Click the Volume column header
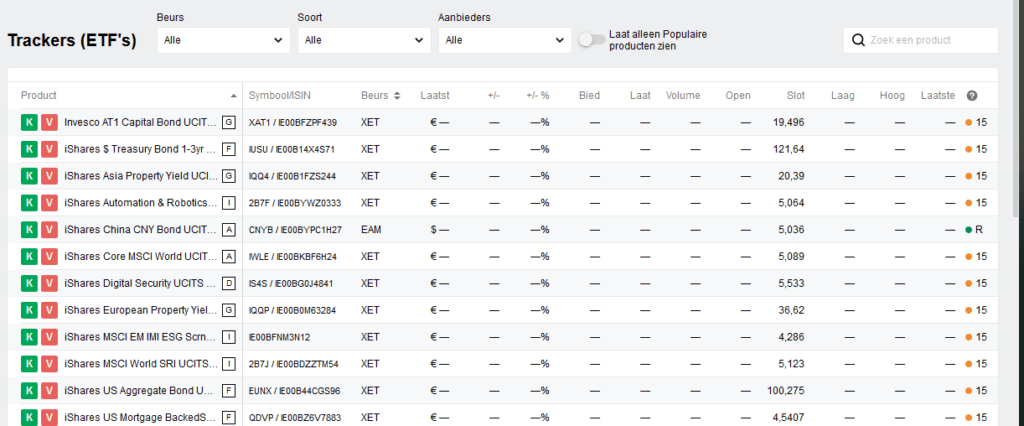Screen dimensions: 1024x426 (683, 95)
